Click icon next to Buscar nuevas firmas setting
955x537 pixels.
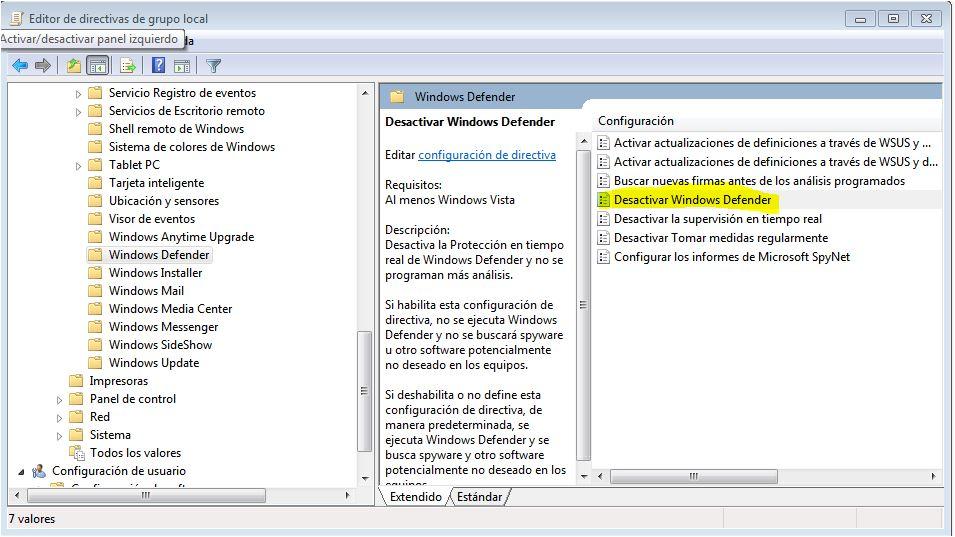click(604, 181)
